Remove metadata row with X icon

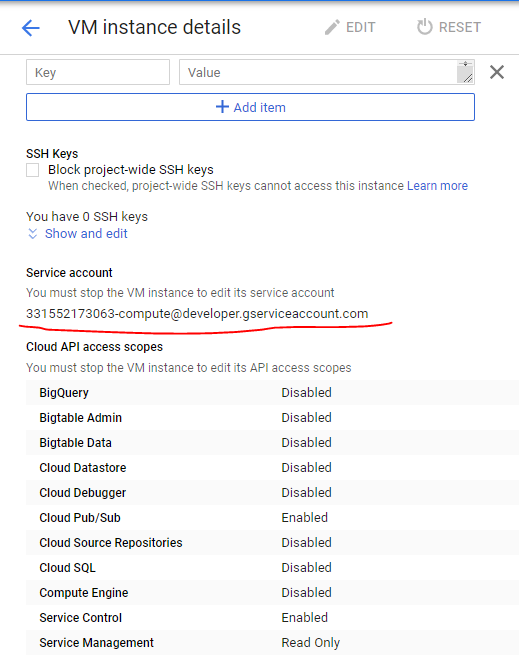pyautogui.click(x=497, y=72)
